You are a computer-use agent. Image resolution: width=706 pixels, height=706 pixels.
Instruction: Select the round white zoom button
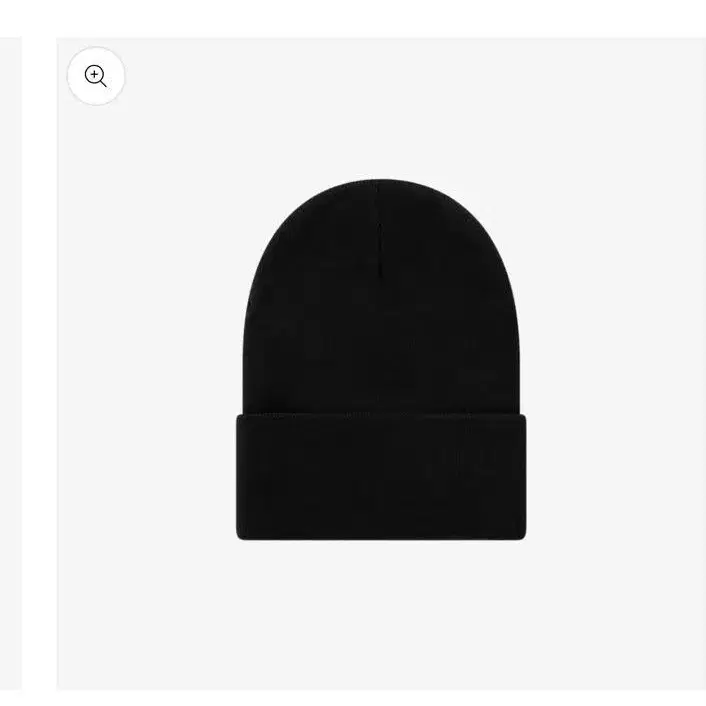tap(96, 76)
